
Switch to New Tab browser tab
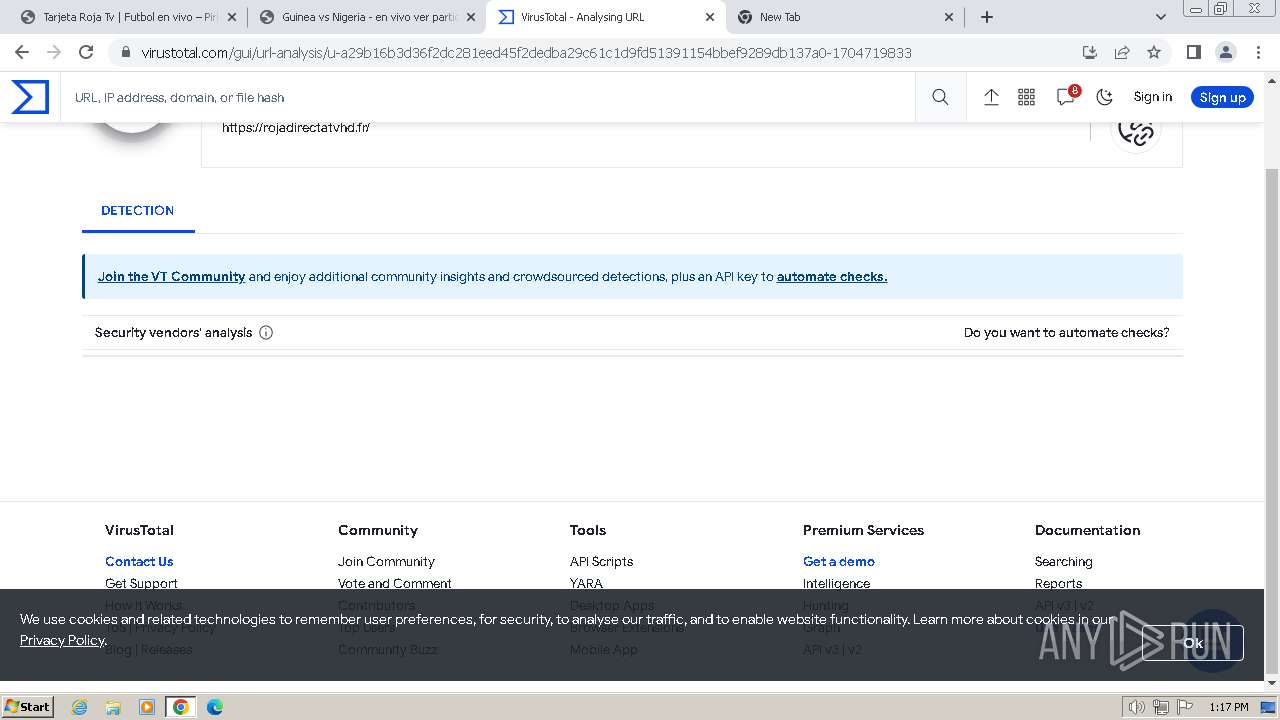(x=845, y=17)
